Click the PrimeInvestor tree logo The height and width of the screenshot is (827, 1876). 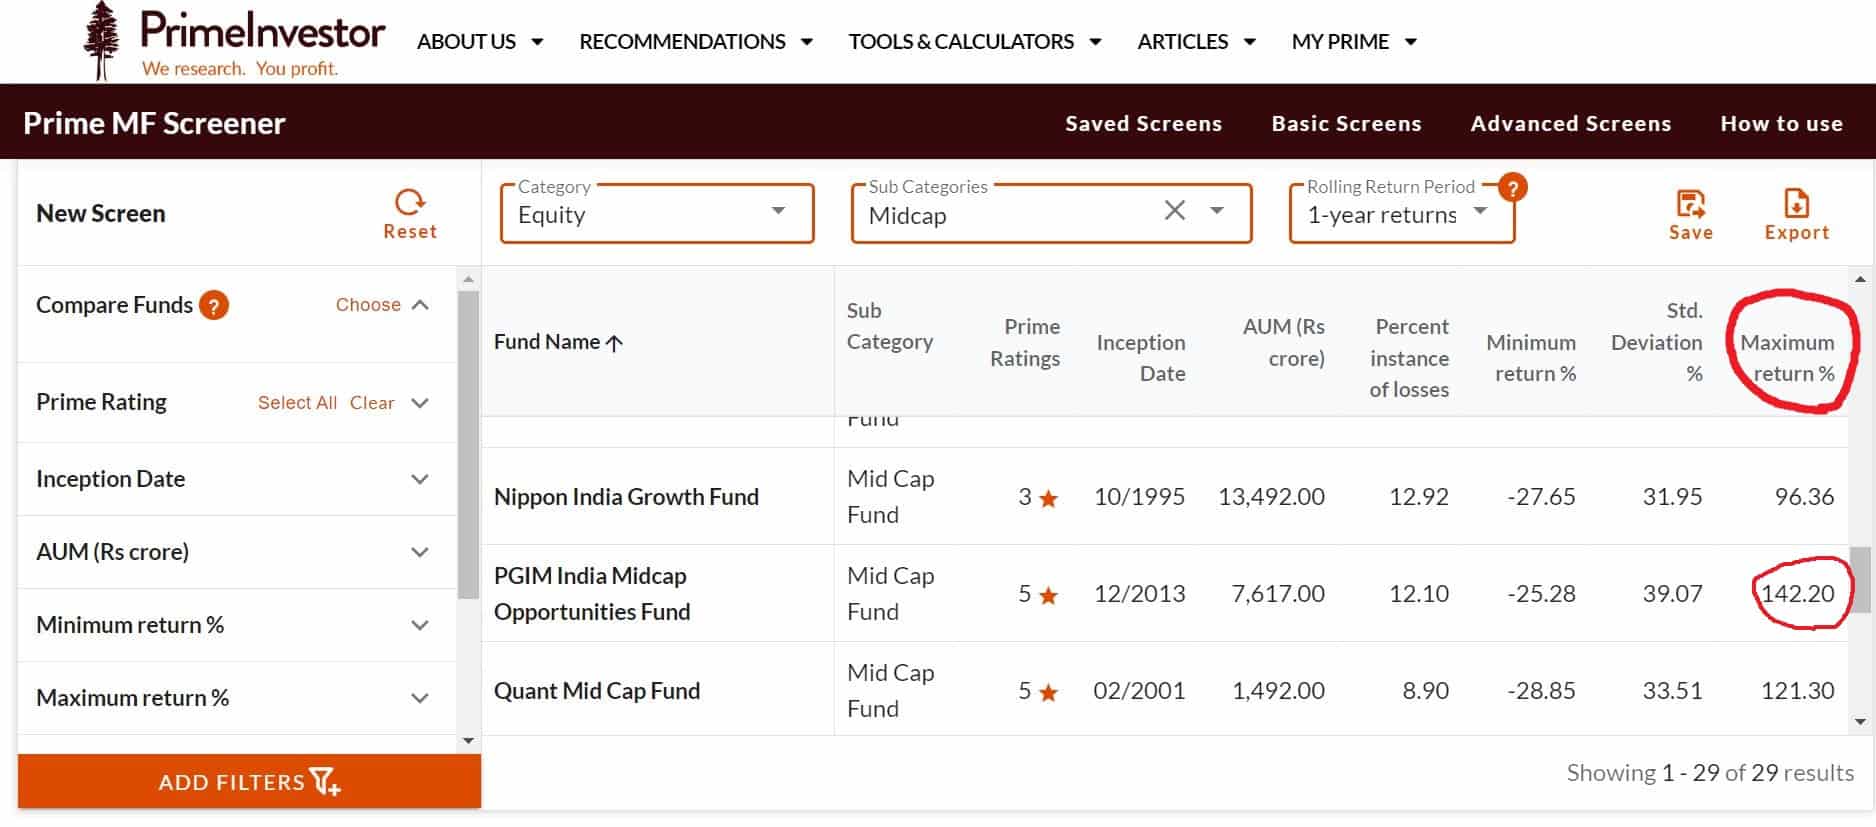pos(101,41)
